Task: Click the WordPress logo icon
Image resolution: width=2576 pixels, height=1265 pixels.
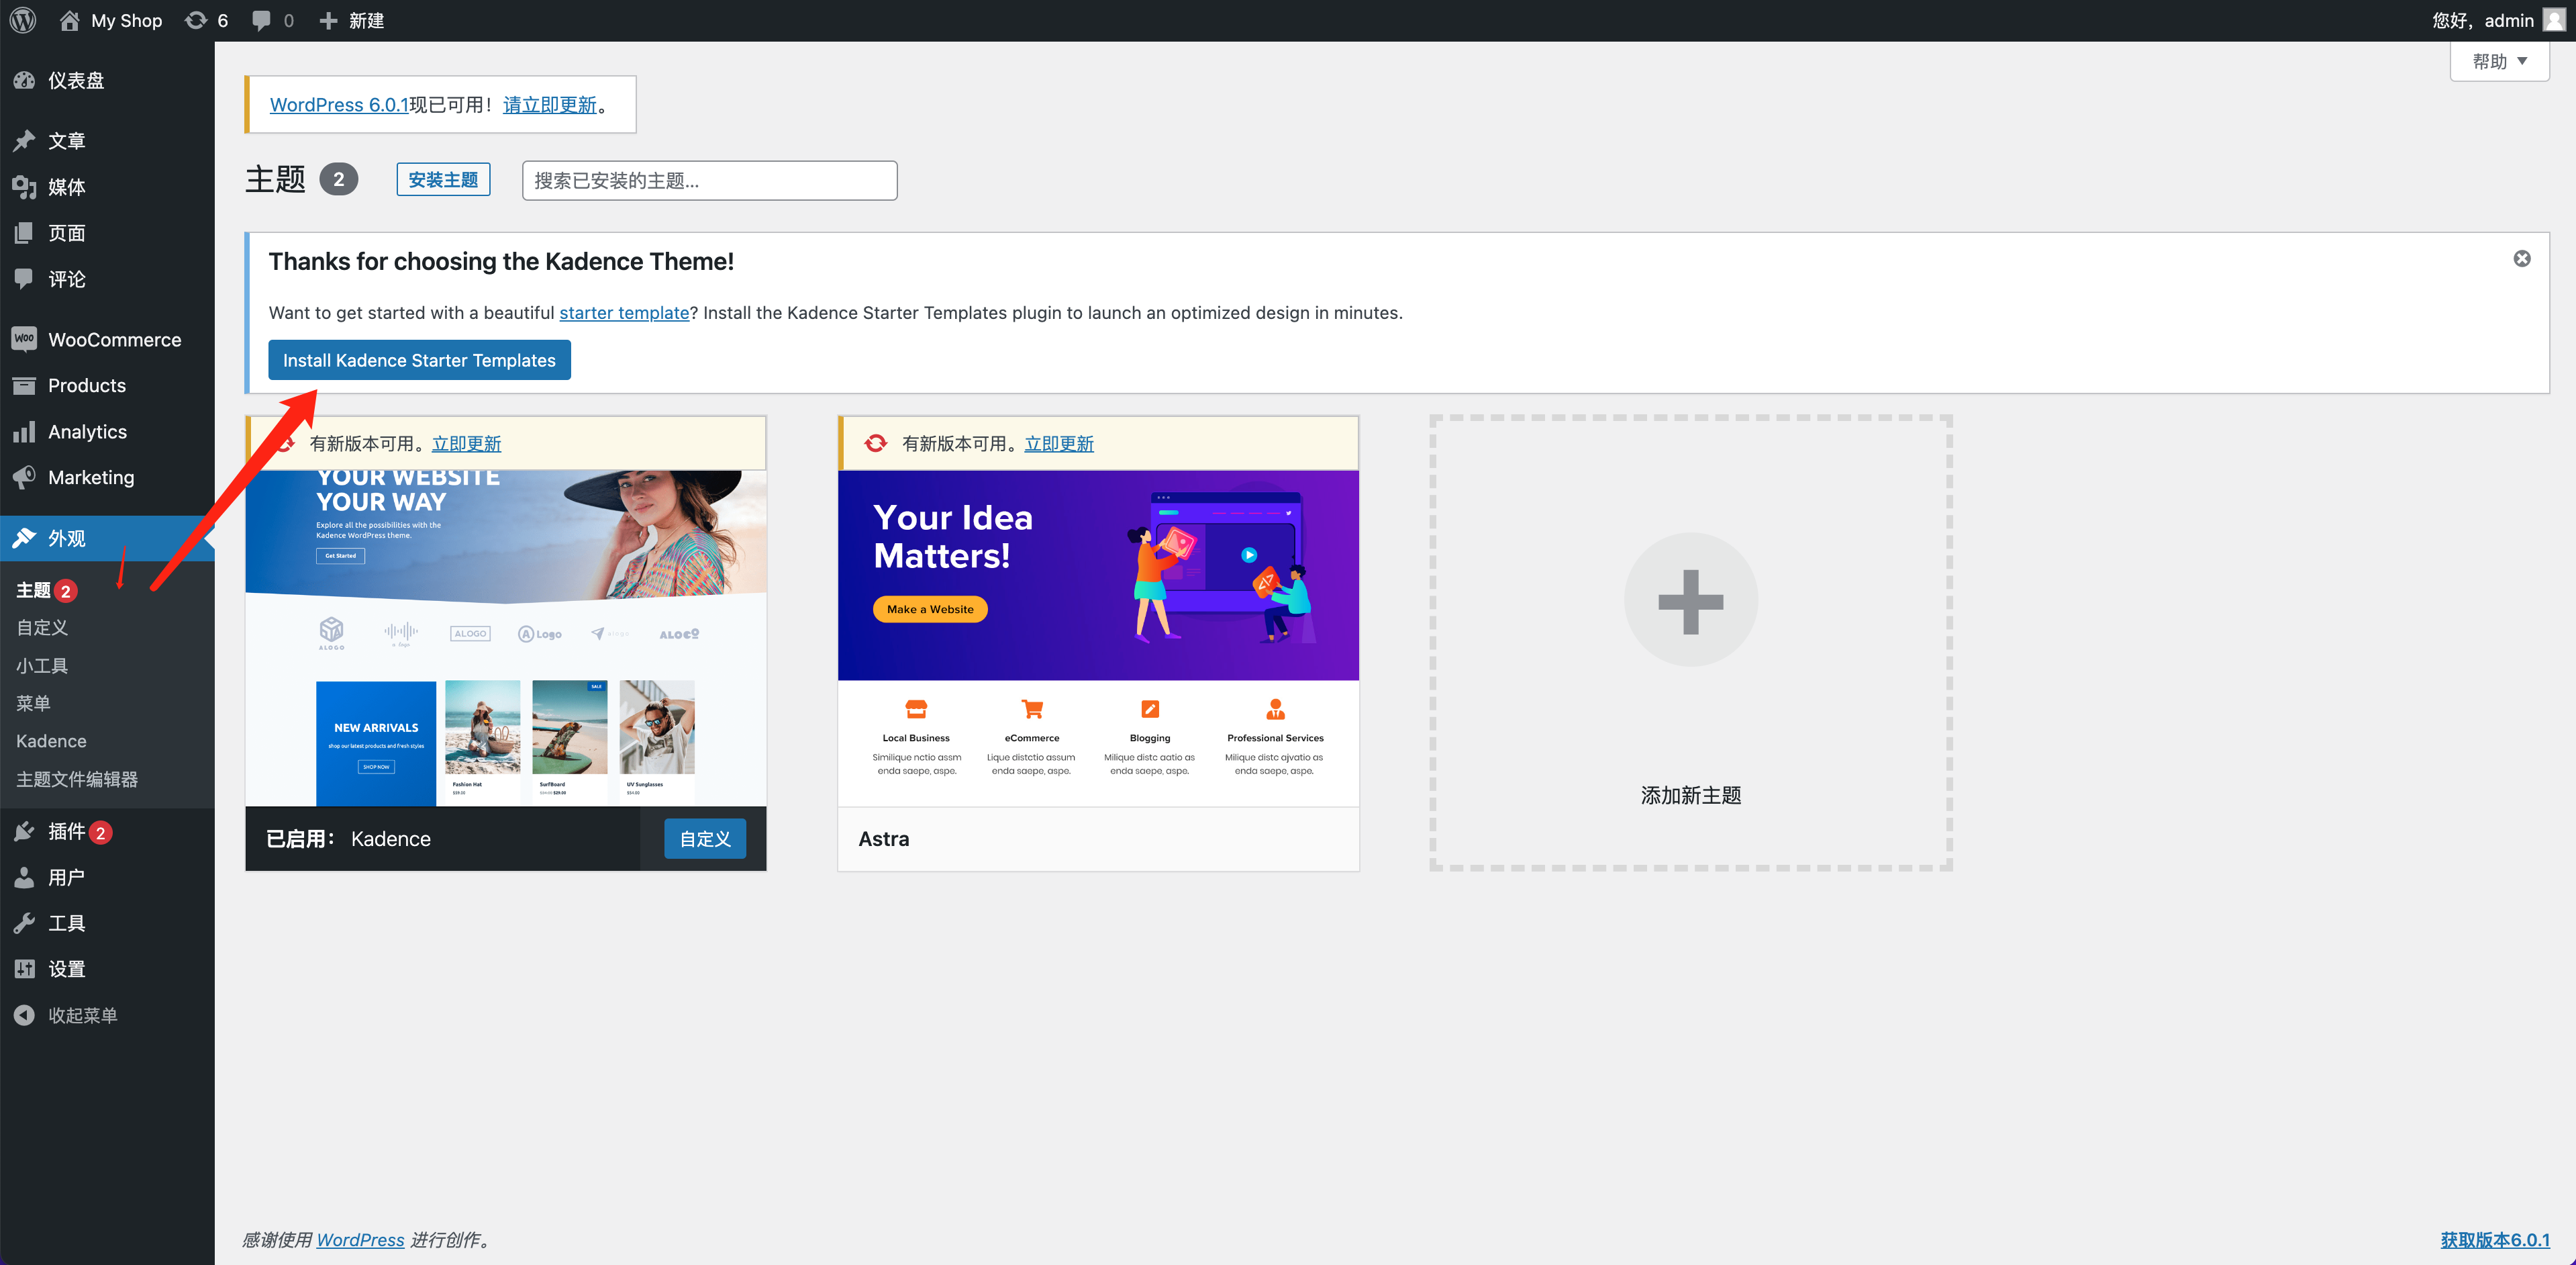Action: click(x=23, y=20)
